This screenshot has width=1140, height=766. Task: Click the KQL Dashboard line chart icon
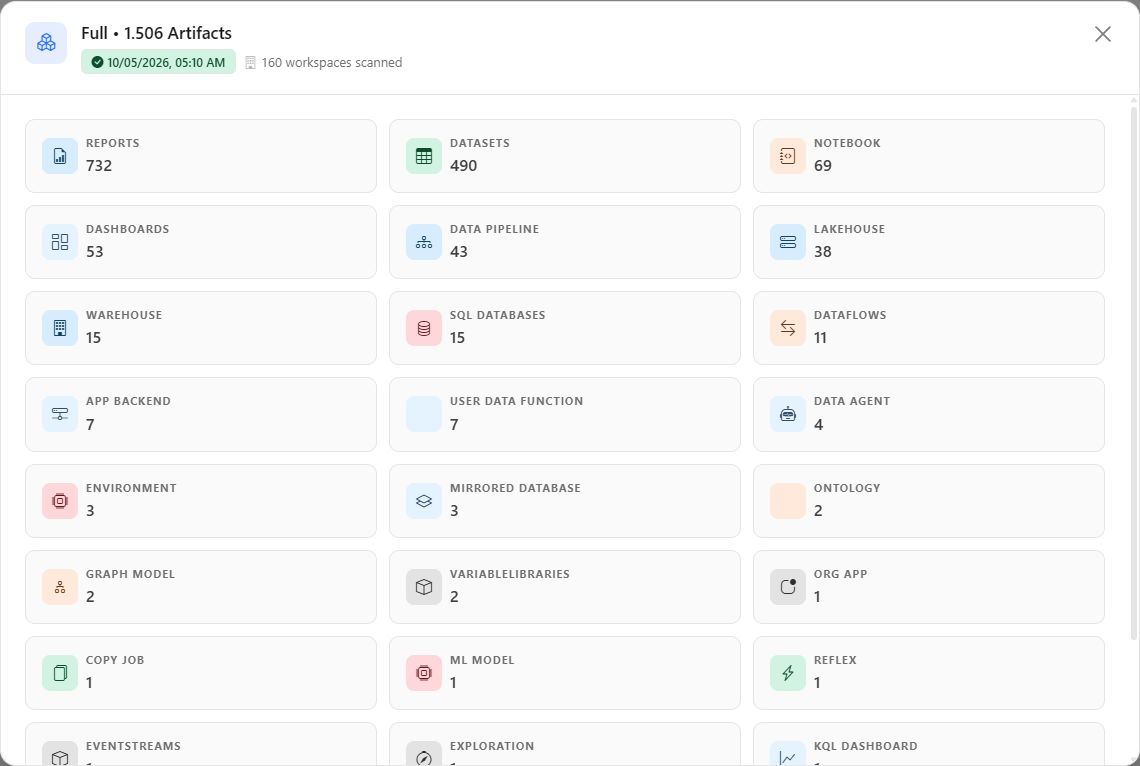click(x=788, y=758)
